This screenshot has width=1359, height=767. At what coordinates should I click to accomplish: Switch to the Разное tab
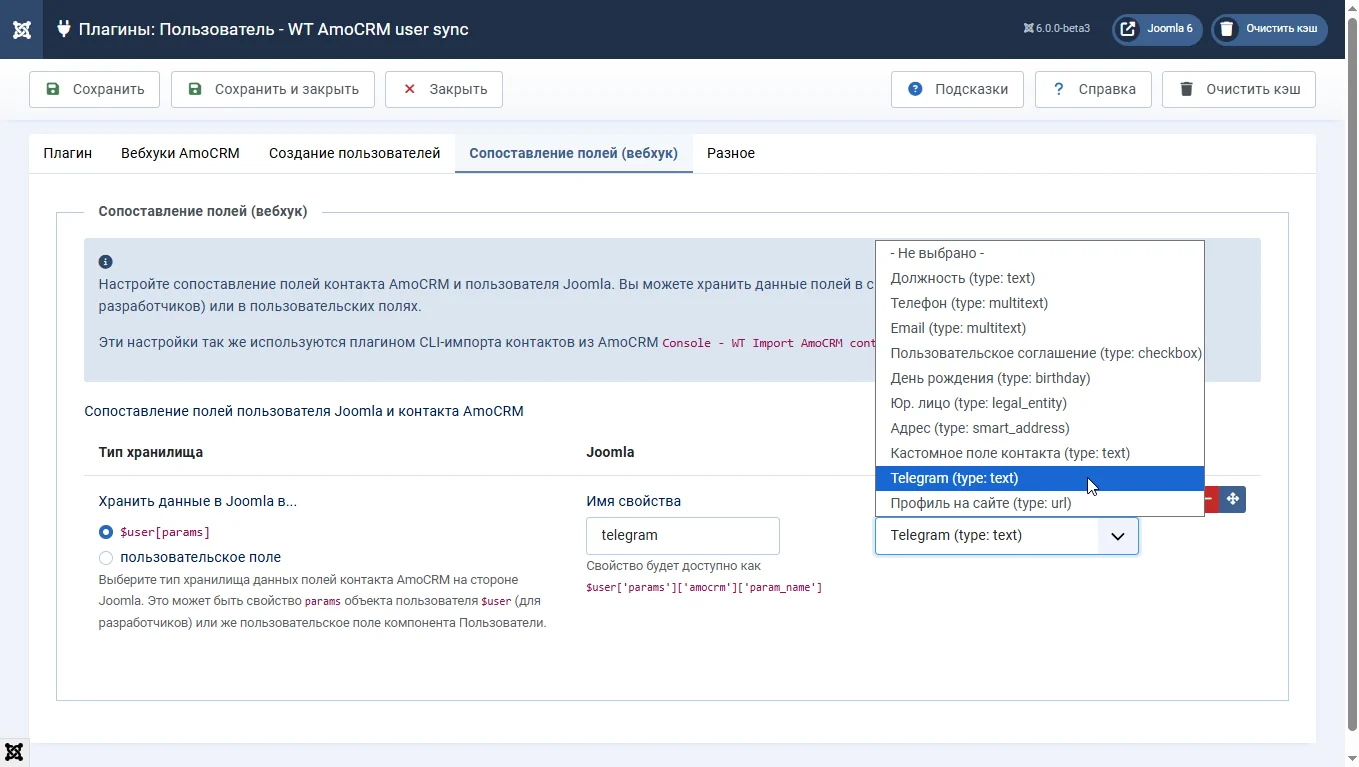730,153
